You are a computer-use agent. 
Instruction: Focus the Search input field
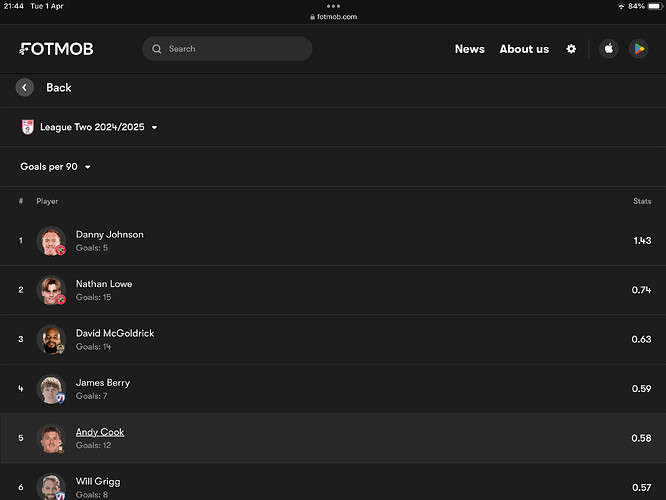click(227, 49)
